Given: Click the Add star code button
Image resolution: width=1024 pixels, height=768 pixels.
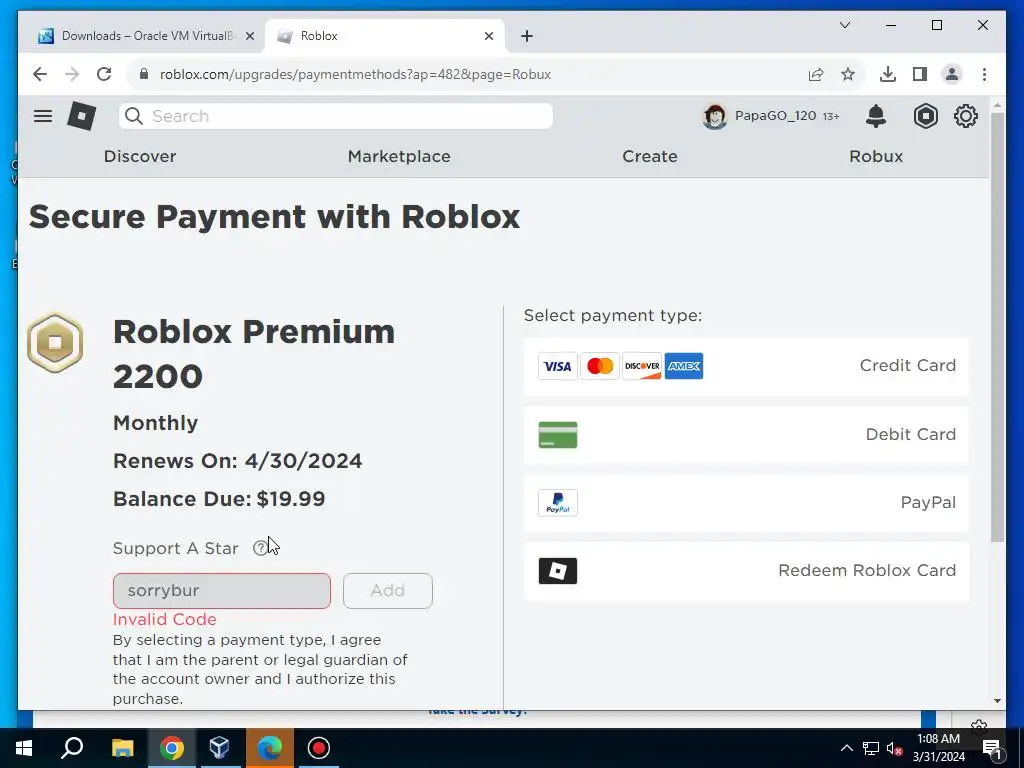Looking at the screenshot, I should pyautogui.click(x=388, y=591).
